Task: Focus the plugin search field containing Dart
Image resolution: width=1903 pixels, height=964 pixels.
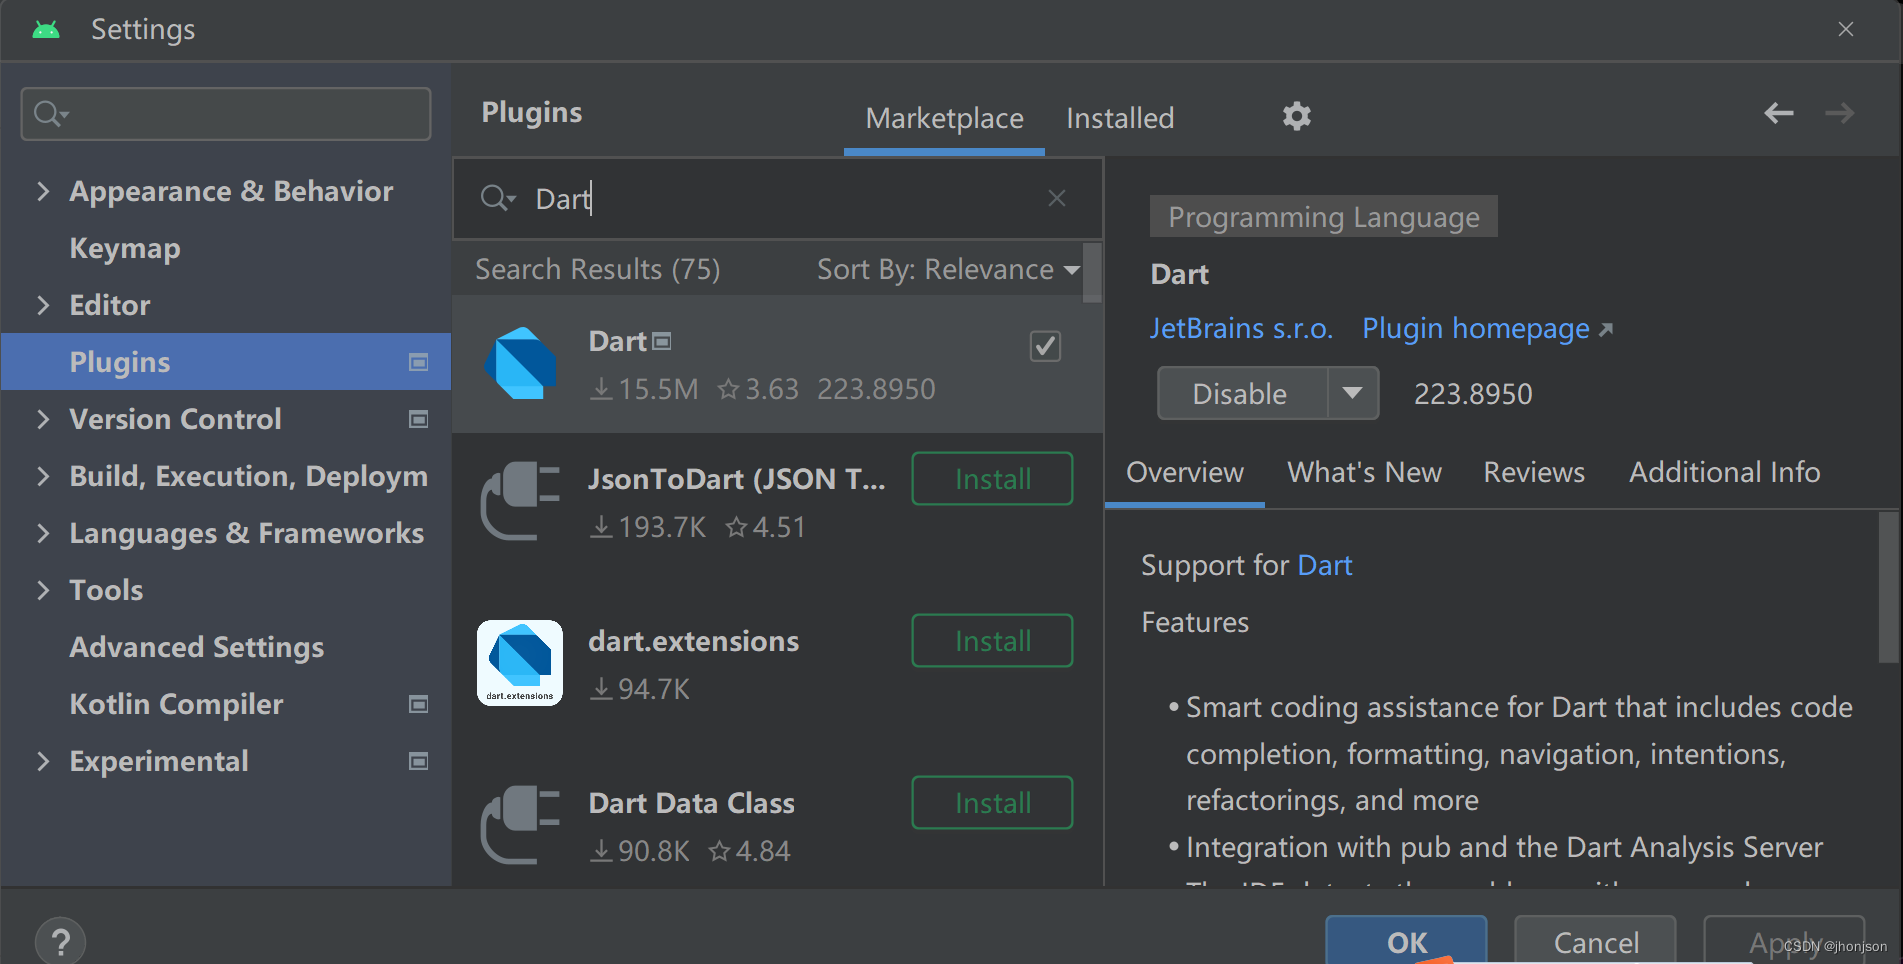Action: click(x=777, y=198)
